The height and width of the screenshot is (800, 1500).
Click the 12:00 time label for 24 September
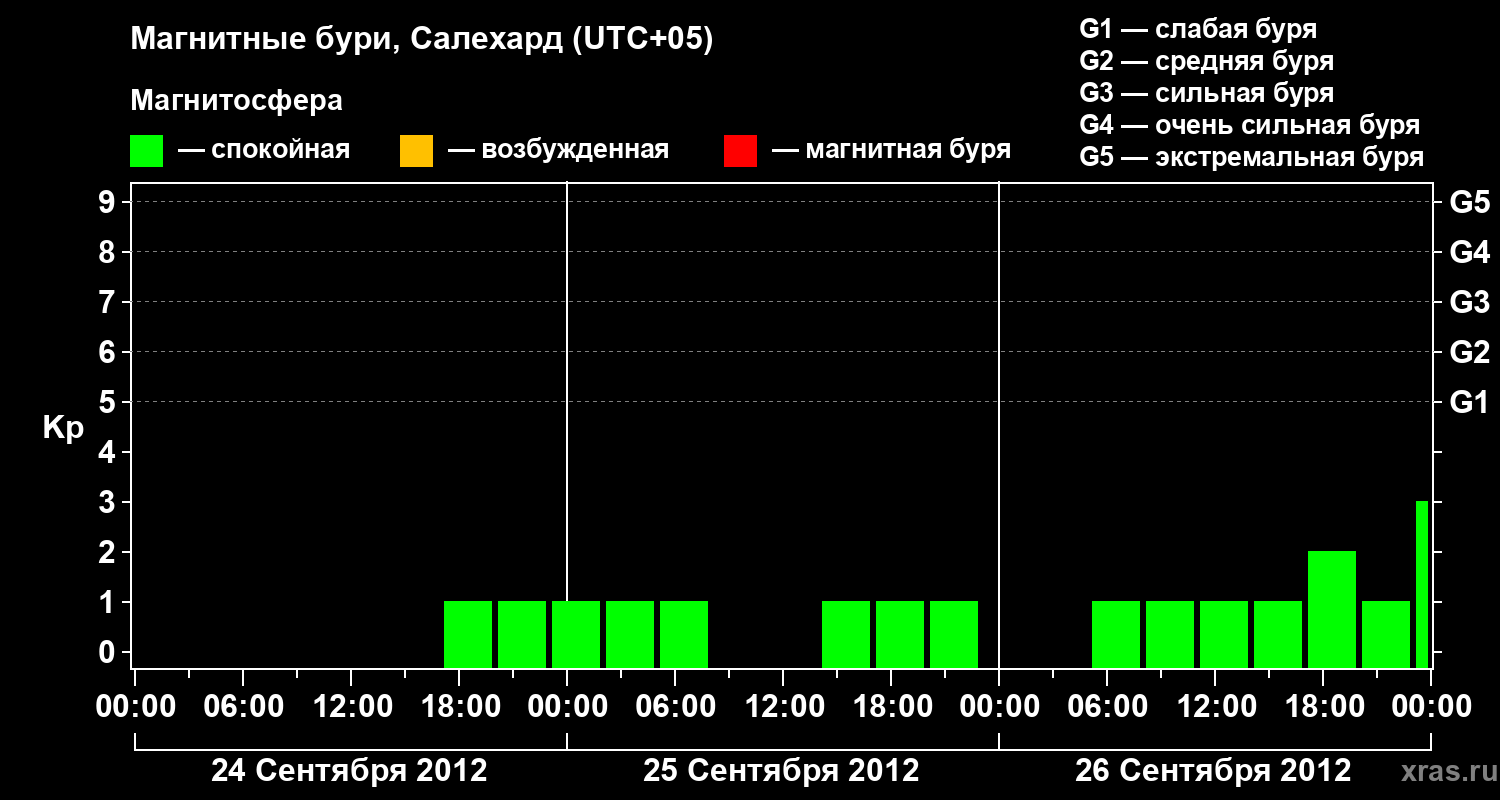(x=351, y=706)
